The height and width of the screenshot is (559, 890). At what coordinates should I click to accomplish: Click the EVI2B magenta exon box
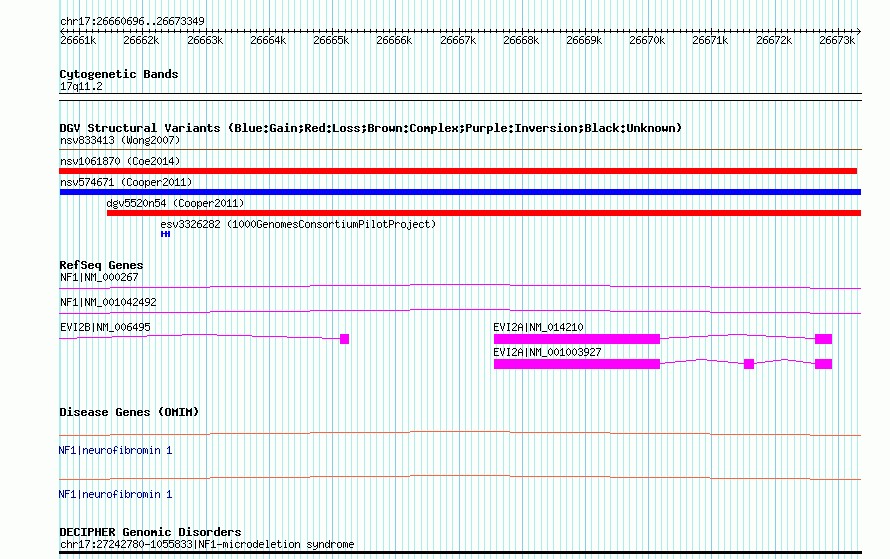coord(345,339)
